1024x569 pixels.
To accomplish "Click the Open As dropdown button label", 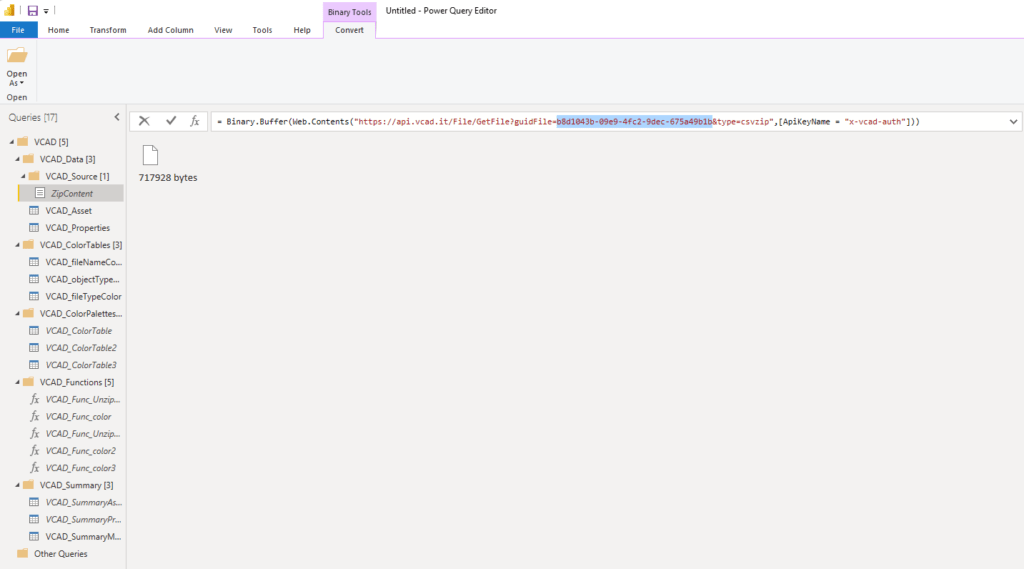I will pyautogui.click(x=17, y=78).
